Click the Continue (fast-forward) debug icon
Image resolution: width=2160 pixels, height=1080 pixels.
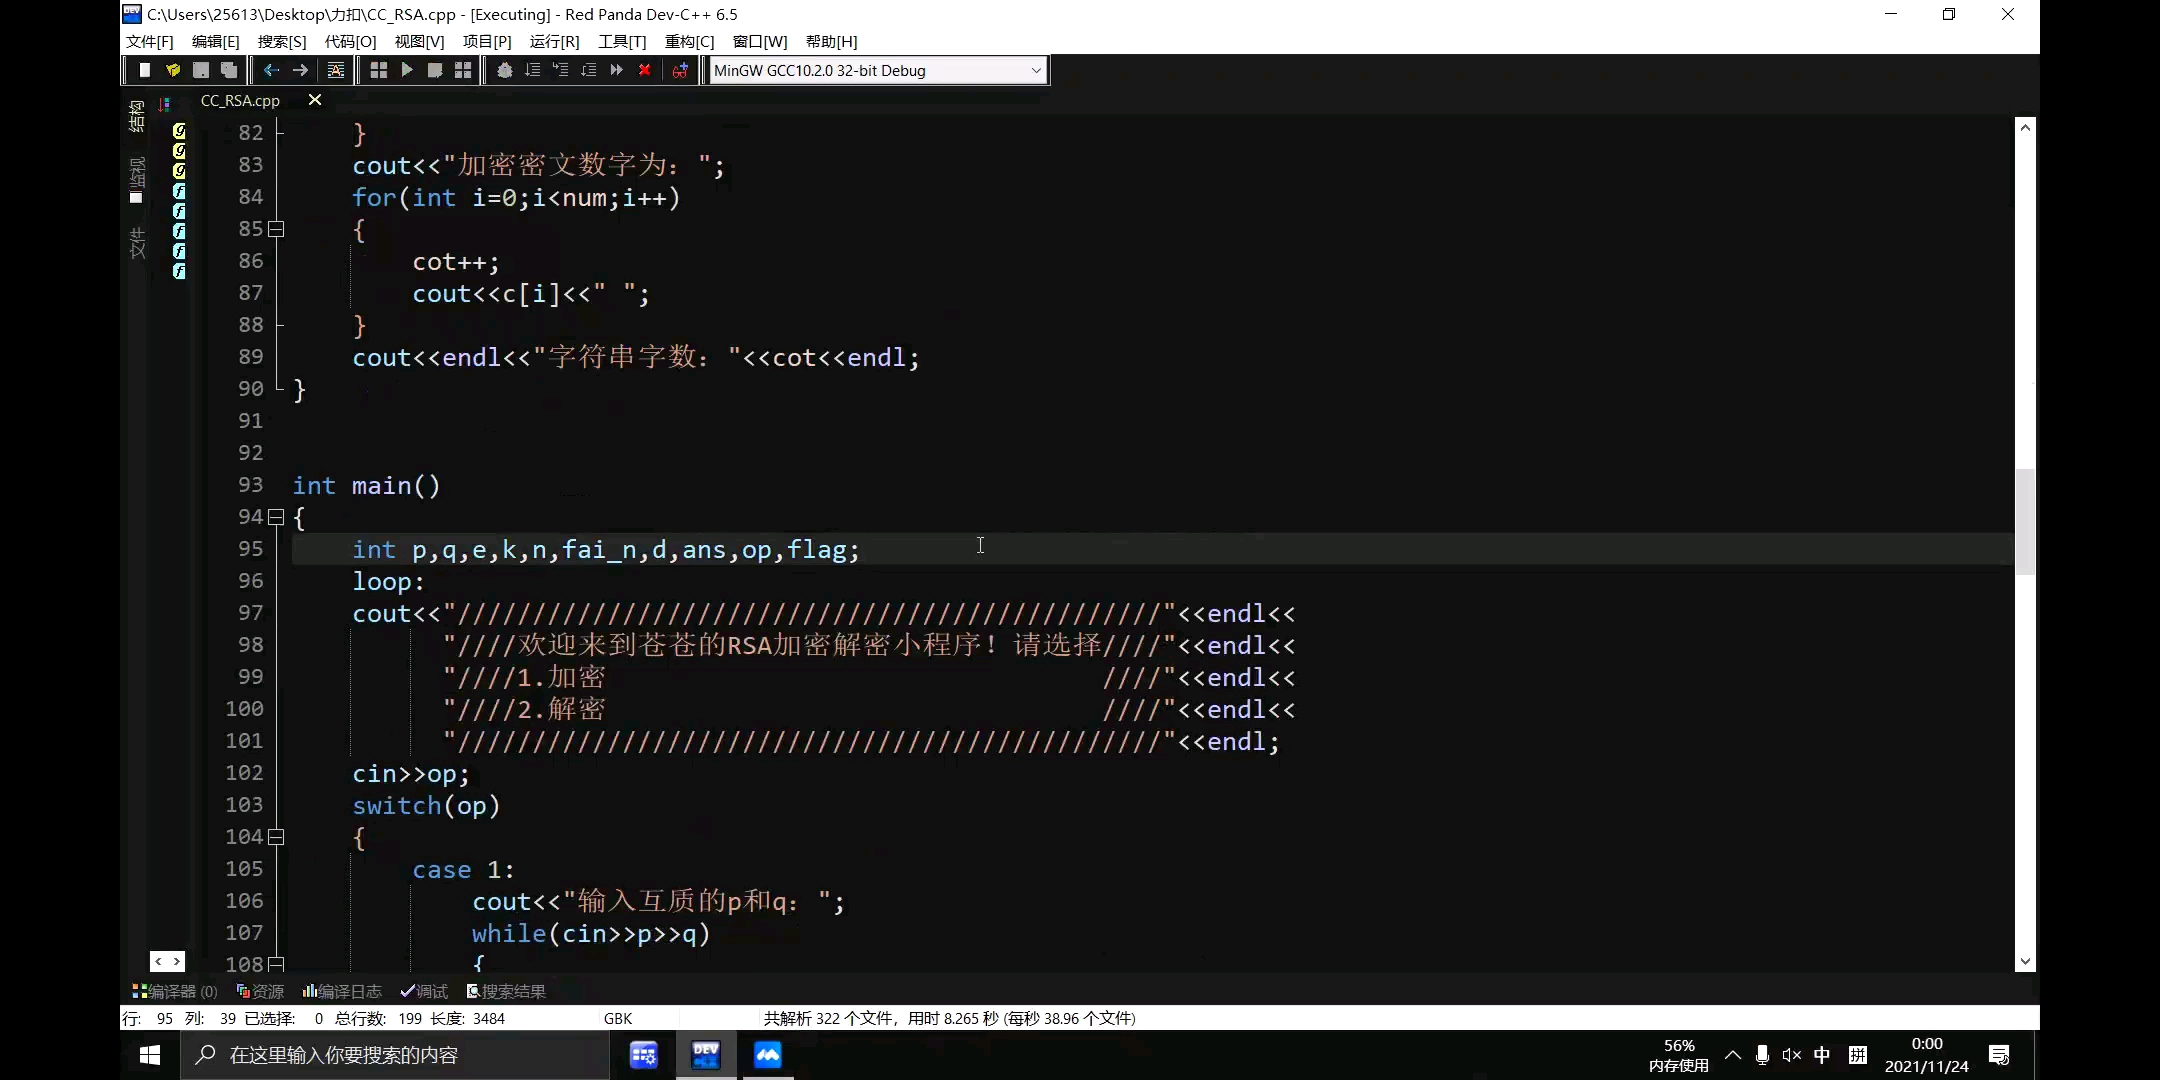pos(616,70)
